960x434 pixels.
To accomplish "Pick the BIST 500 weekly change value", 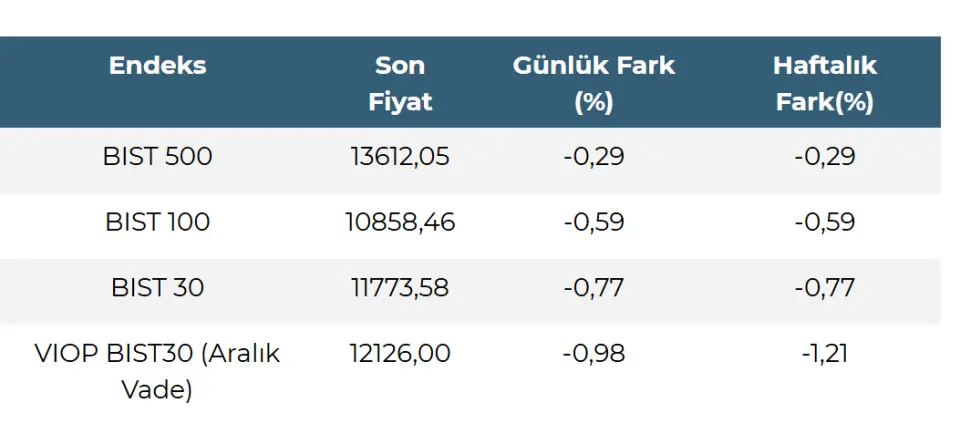I will click(825, 156).
